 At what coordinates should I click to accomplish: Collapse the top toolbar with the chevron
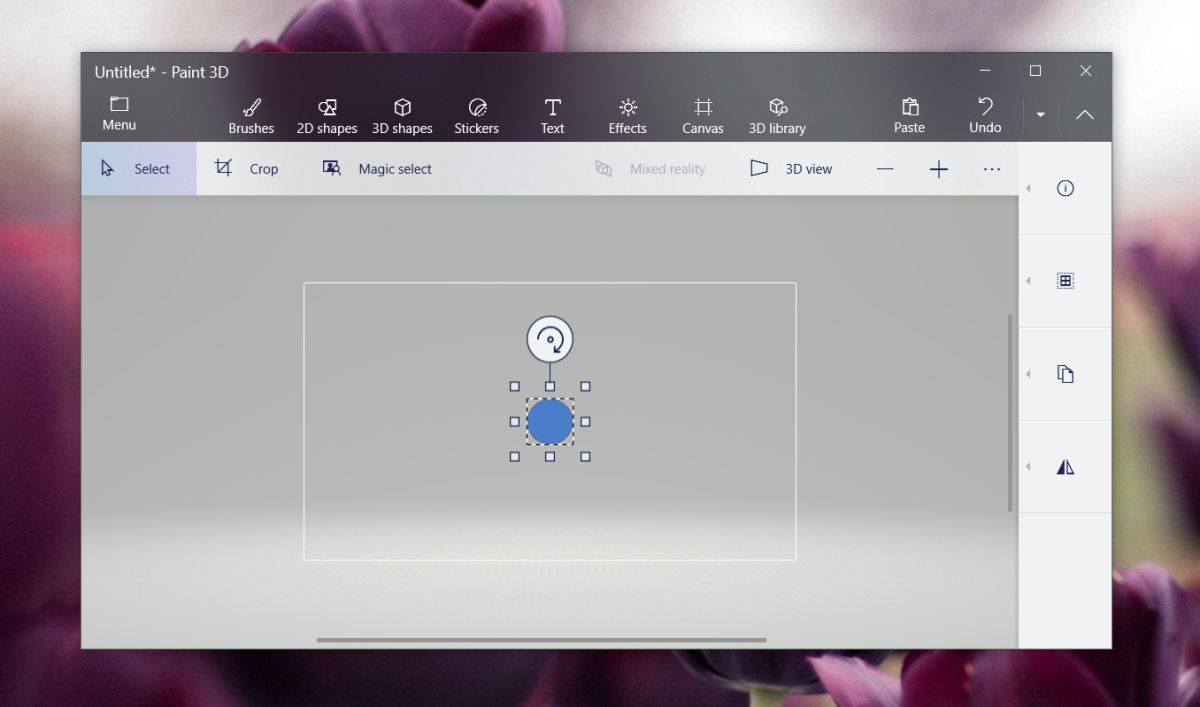coord(1085,113)
